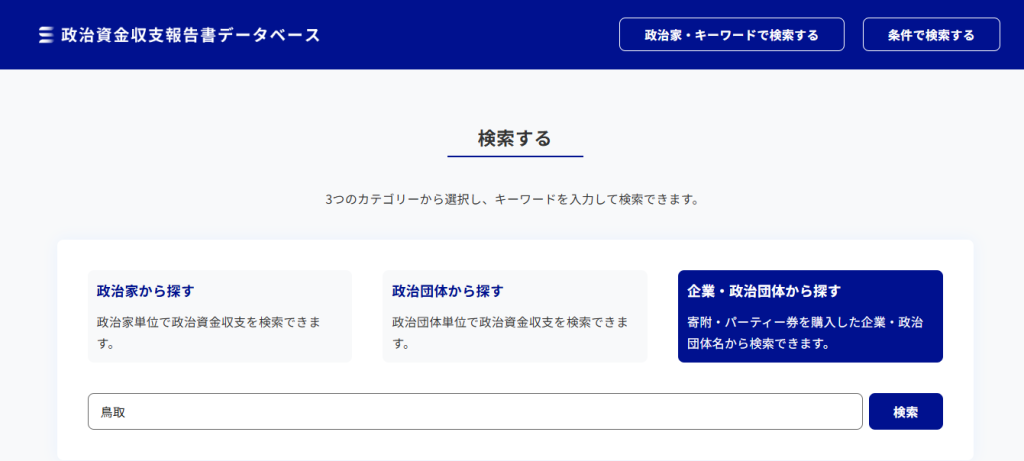The height and width of the screenshot is (461, 1024).
Task: Open the 条件で検索する header button
Action: pyautogui.click(x=930, y=35)
